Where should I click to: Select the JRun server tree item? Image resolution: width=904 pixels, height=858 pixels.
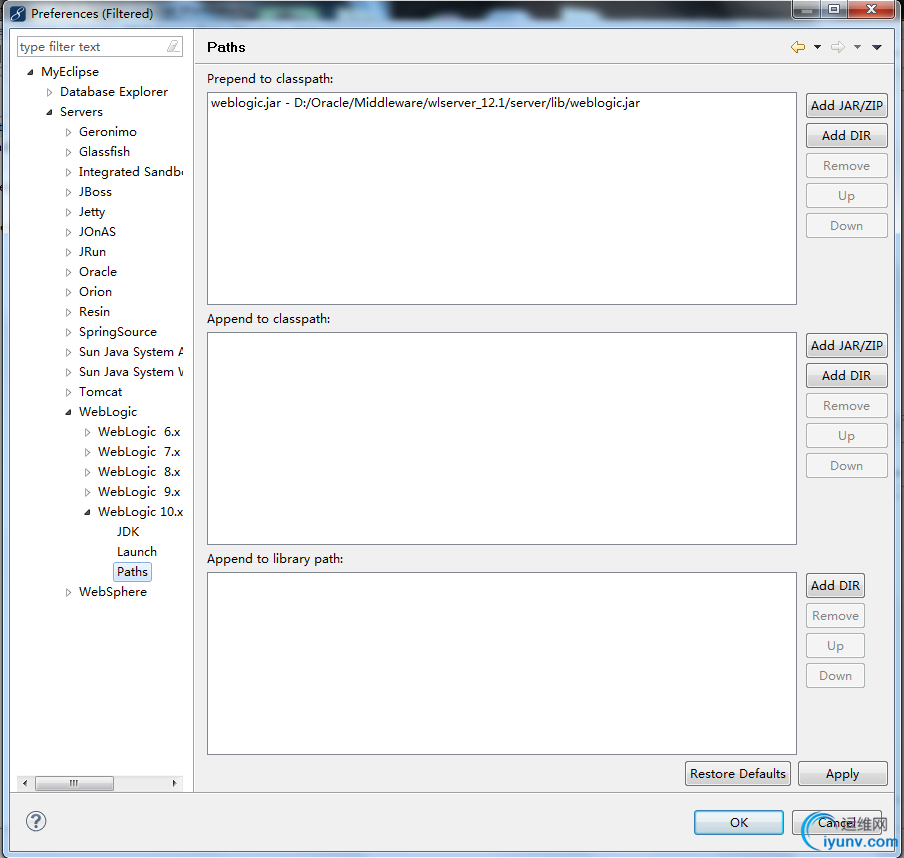point(93,252)
